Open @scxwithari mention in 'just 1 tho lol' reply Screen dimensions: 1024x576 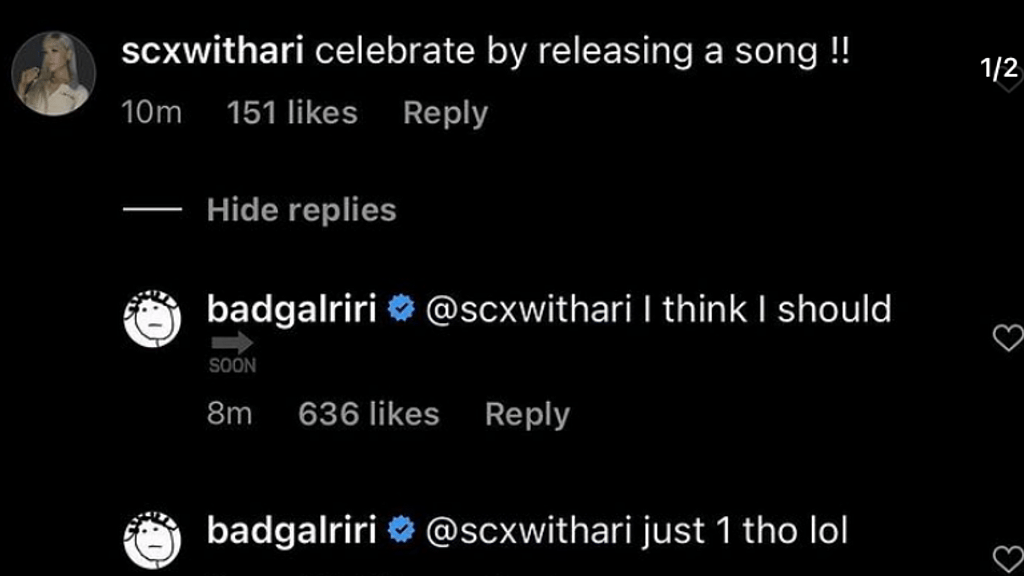[528, 530]
